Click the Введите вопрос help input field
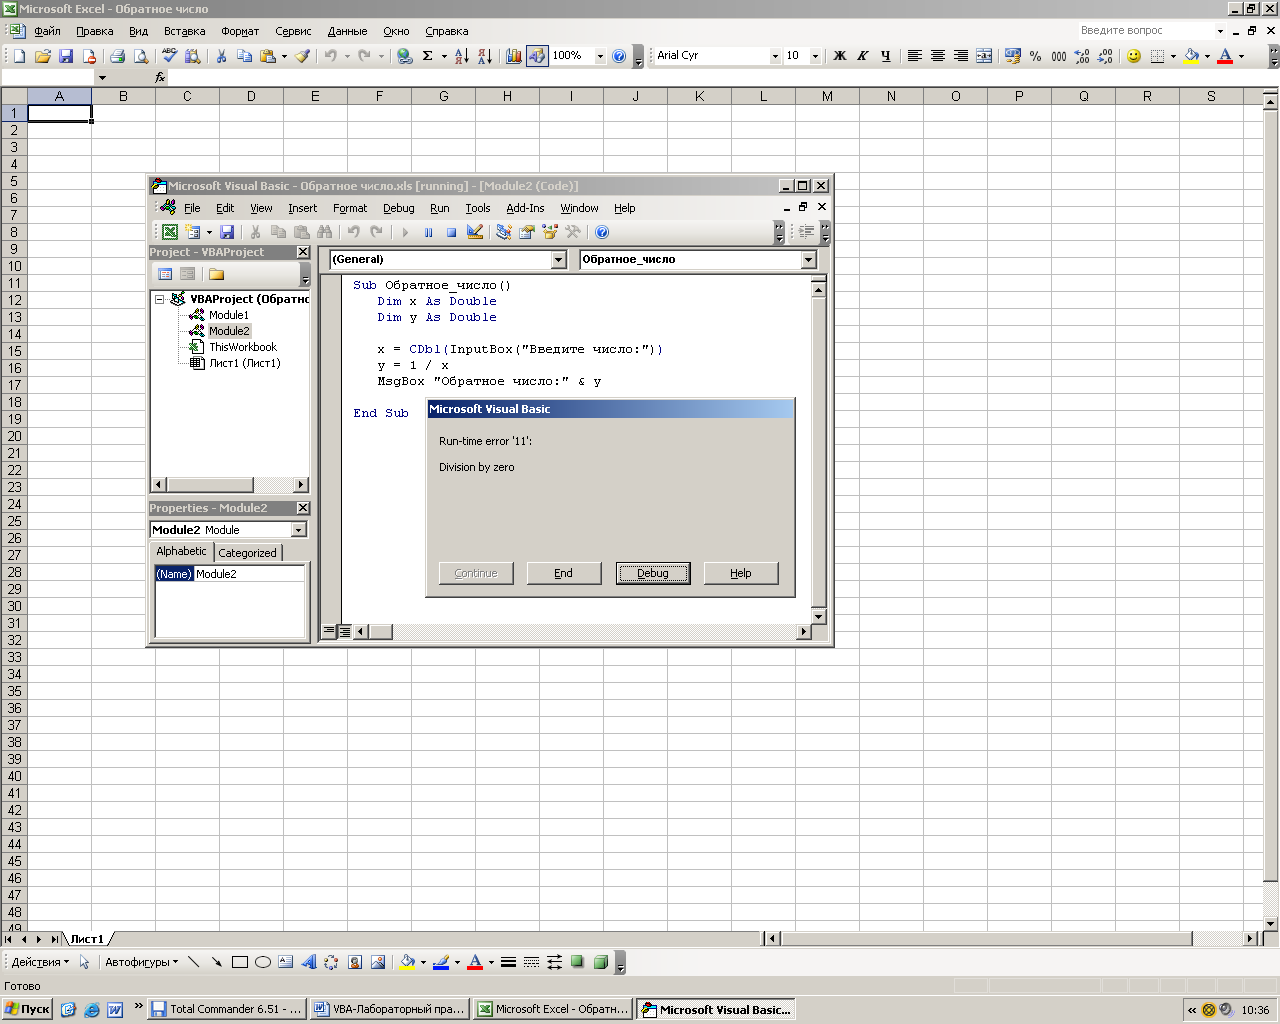Image resolution: width=1280 pixels, height=1024 pixels. 1146,31
